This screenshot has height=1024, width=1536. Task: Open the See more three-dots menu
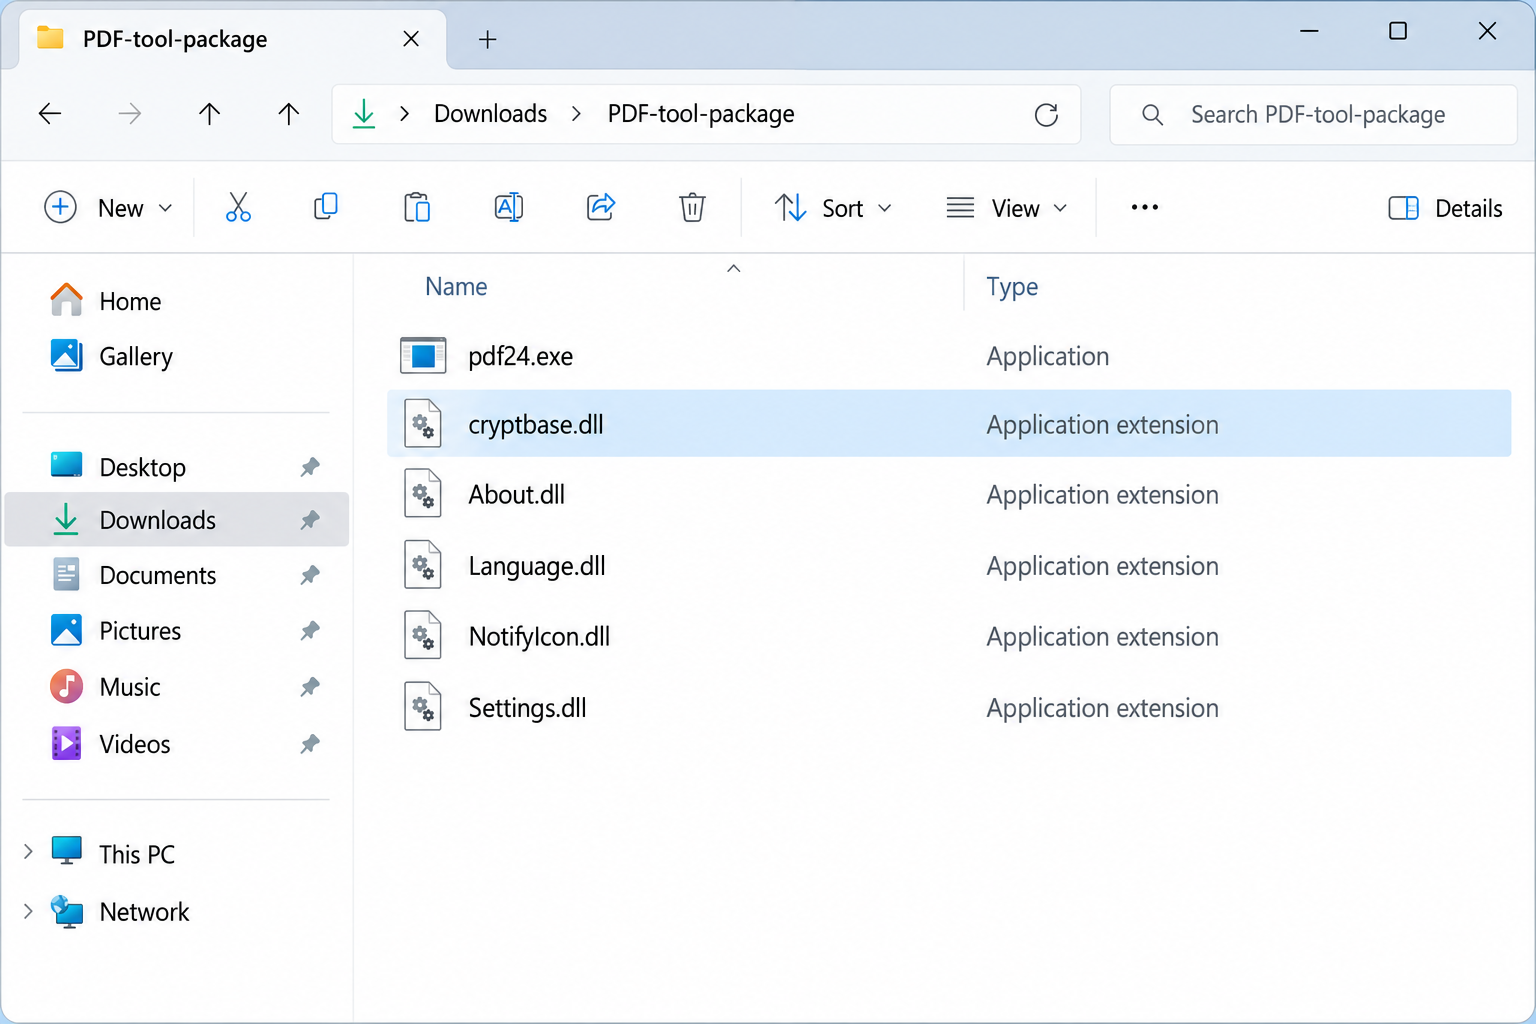pos(1145,207)
